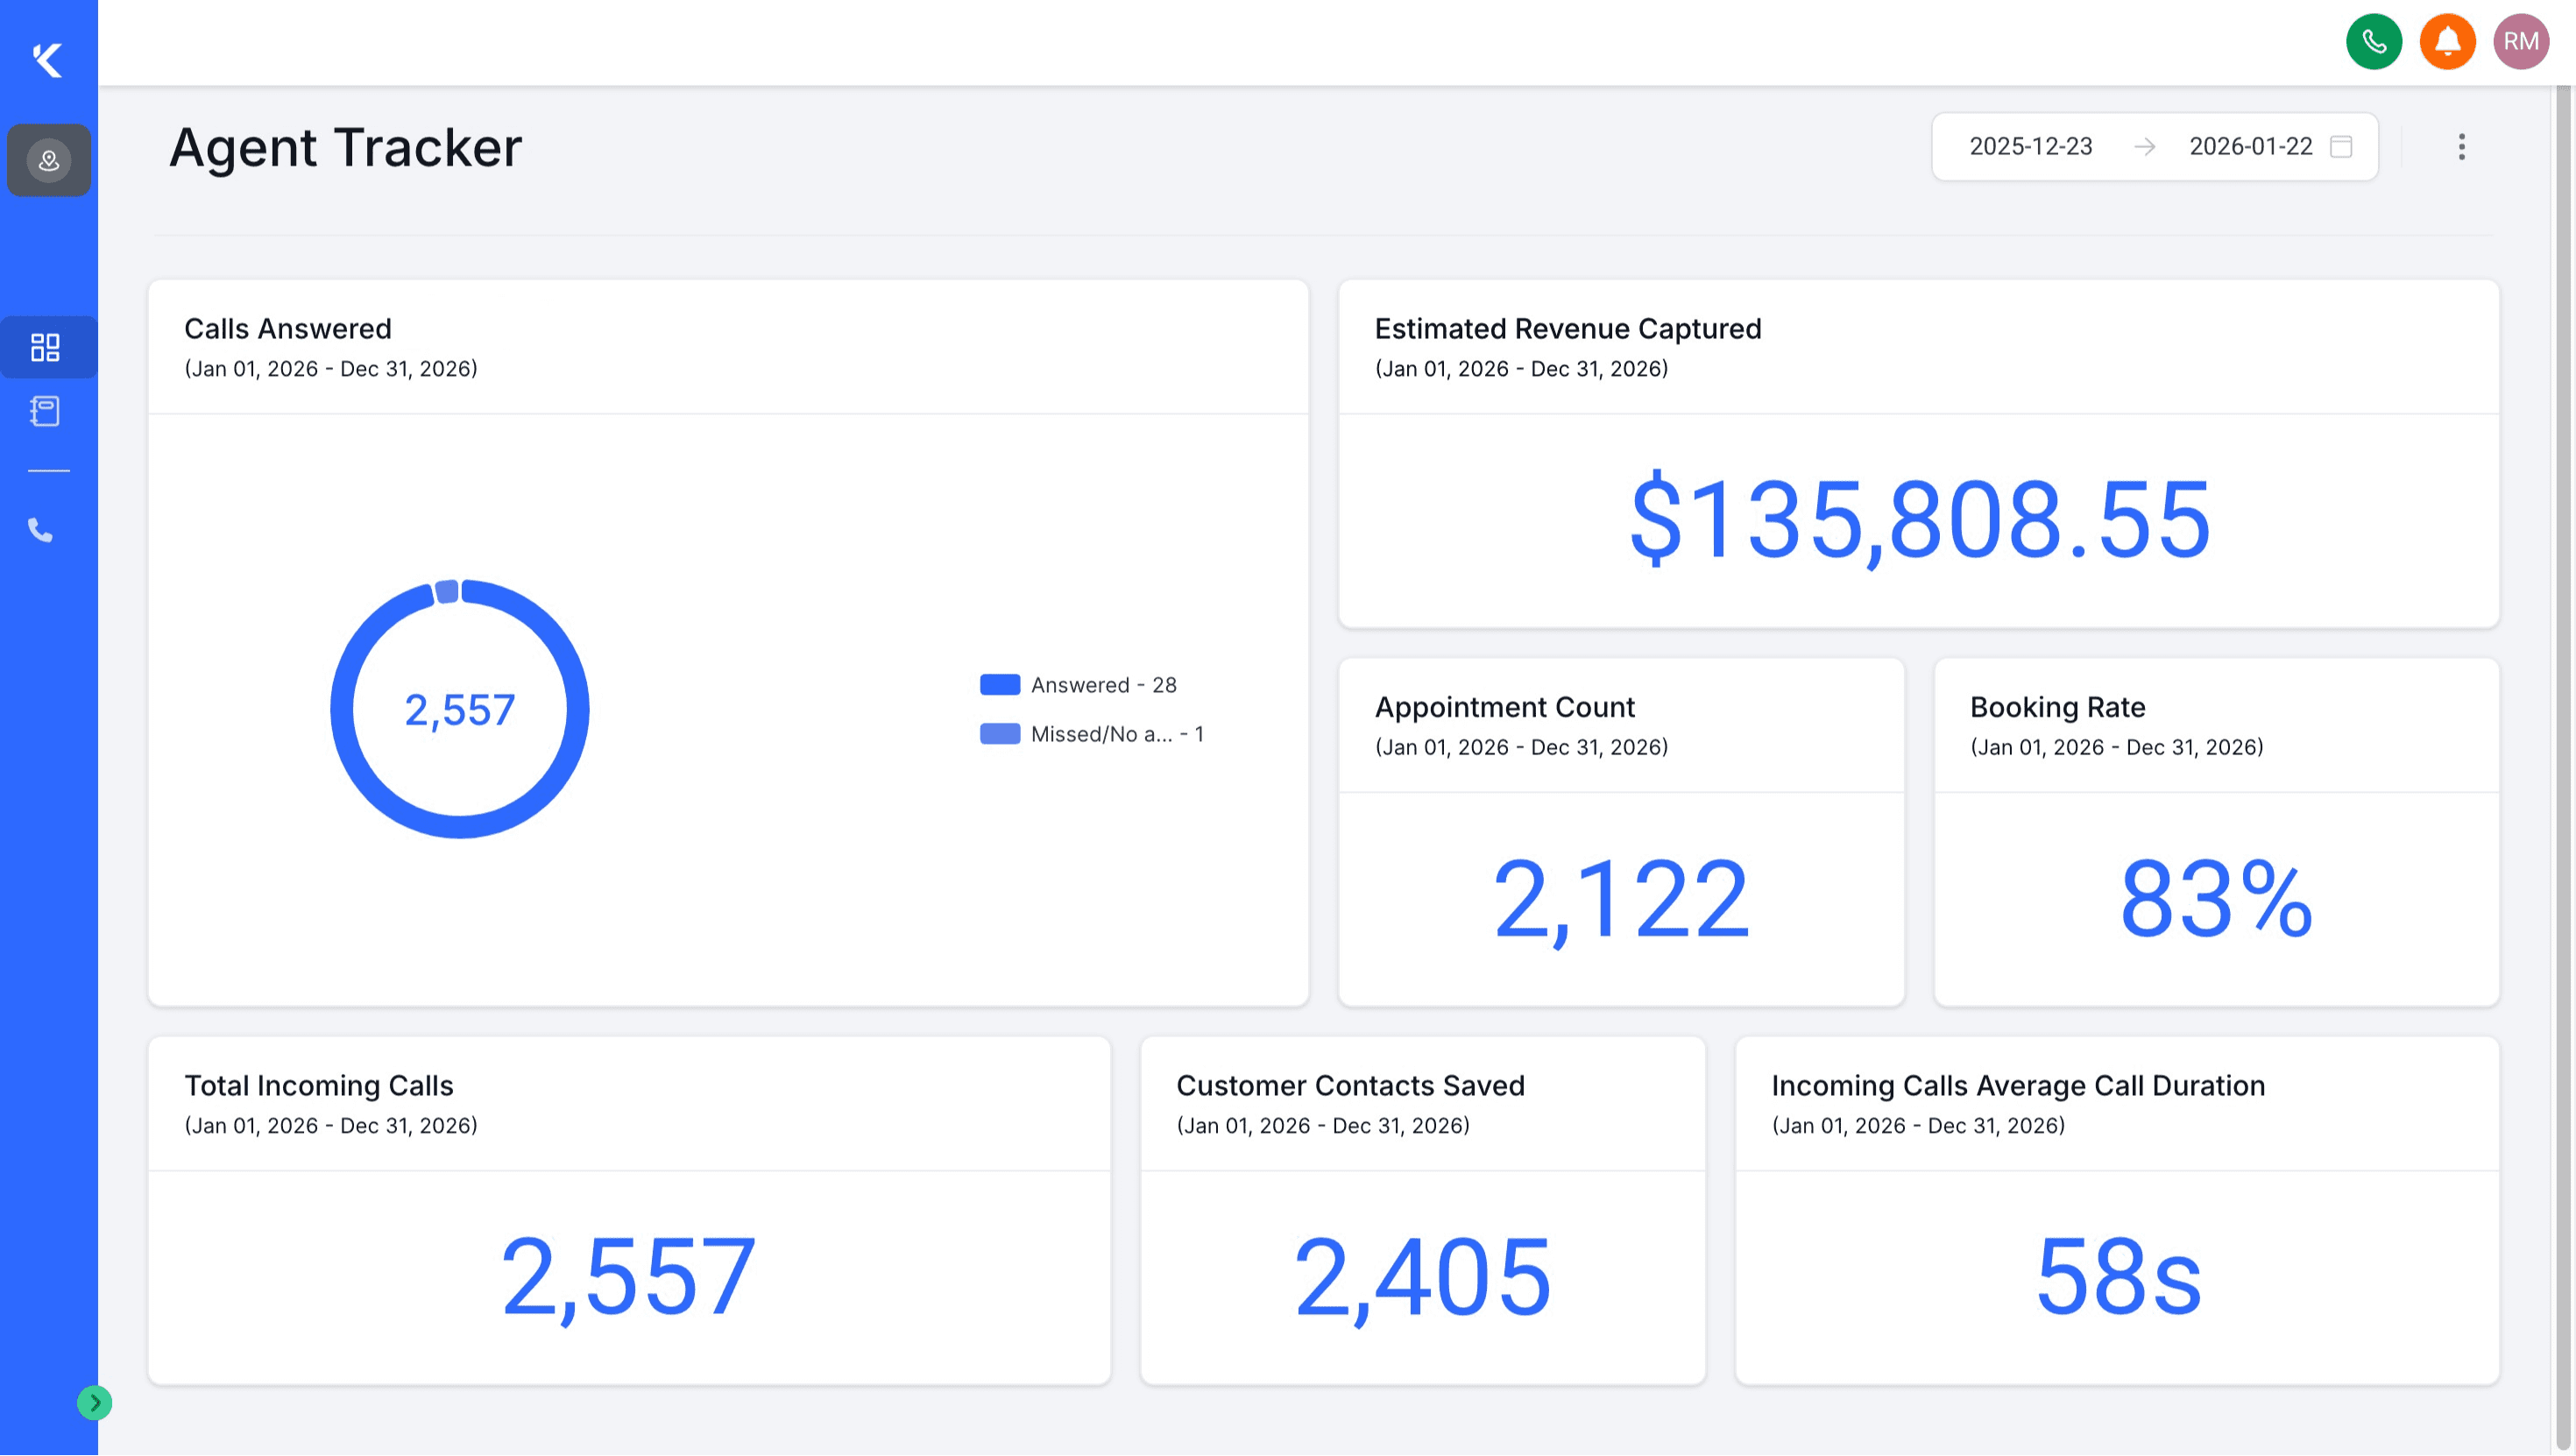Toggle the Missed/No answer legend entry
This screenshot has height=1456, width=2576.
click(x=1116, y=734)
